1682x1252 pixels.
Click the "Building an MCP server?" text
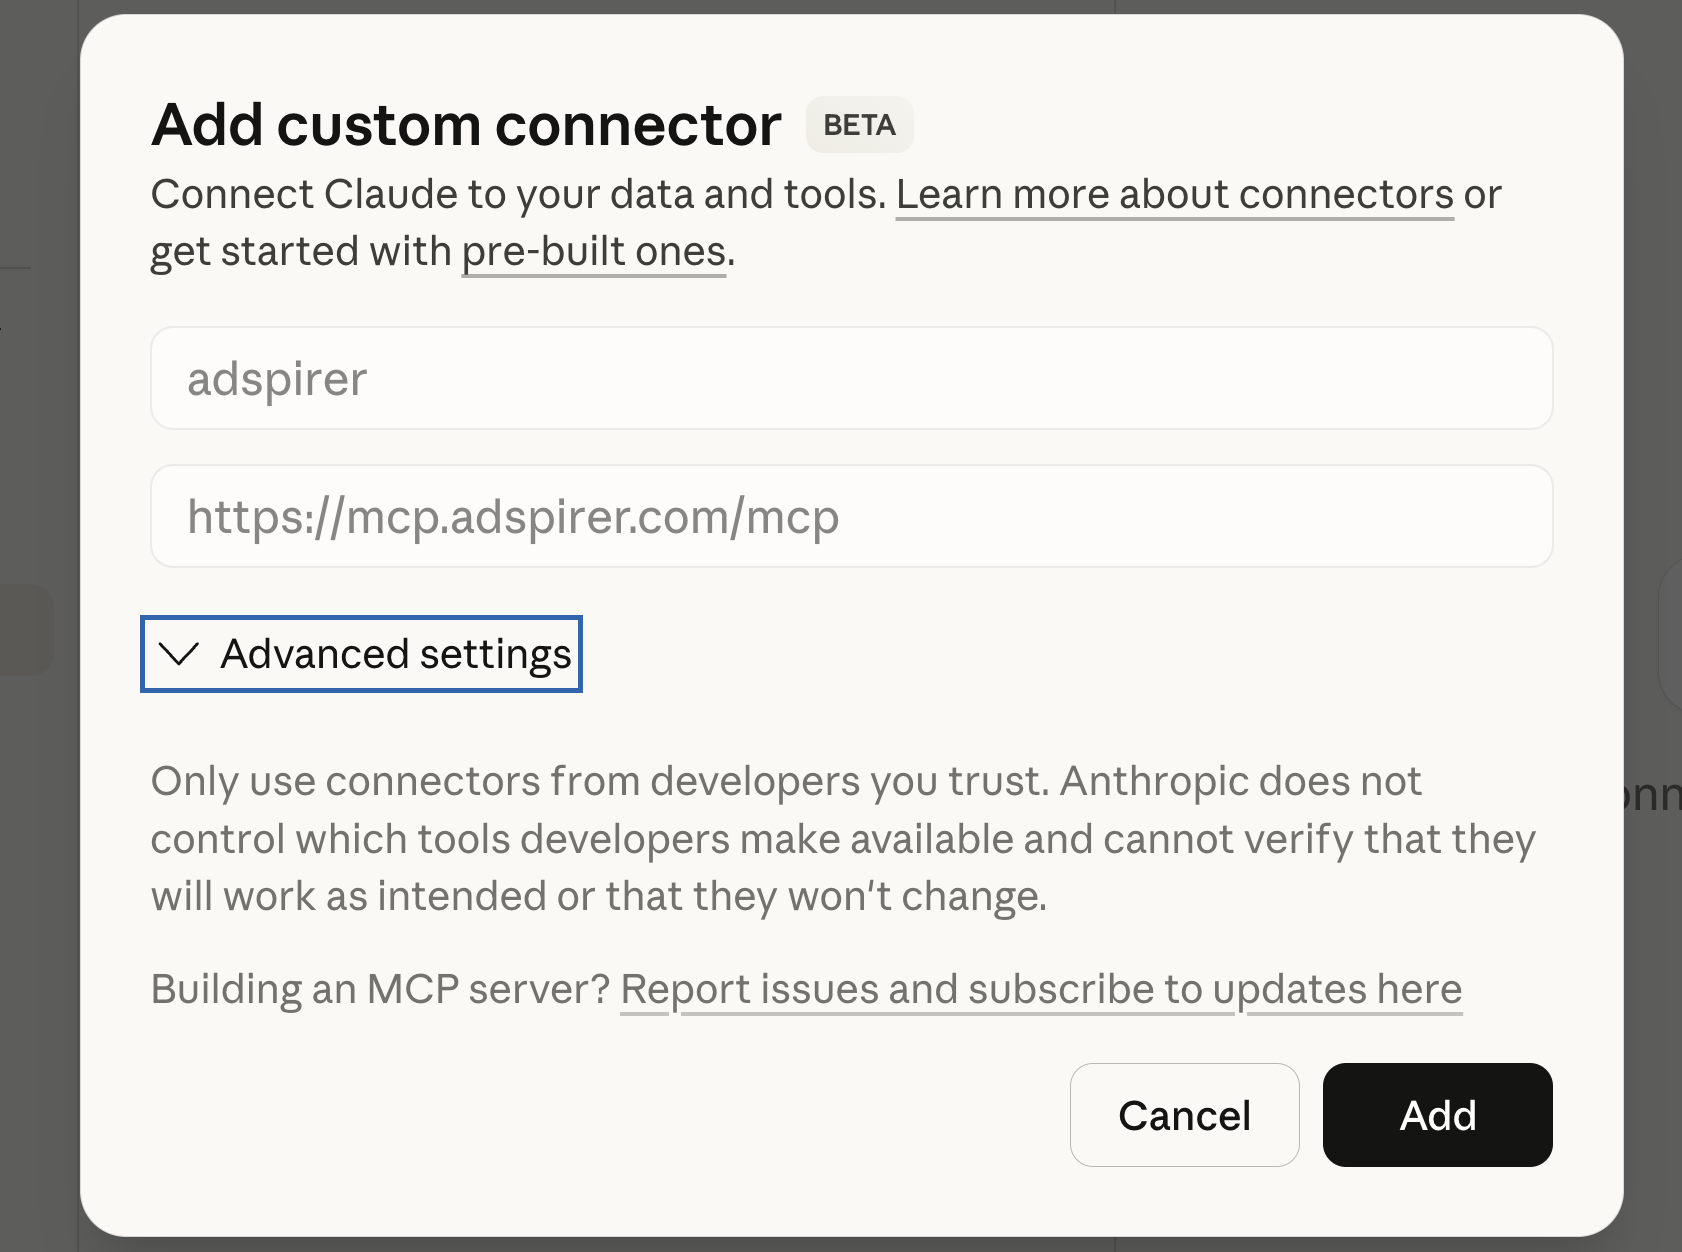[380, 988]
